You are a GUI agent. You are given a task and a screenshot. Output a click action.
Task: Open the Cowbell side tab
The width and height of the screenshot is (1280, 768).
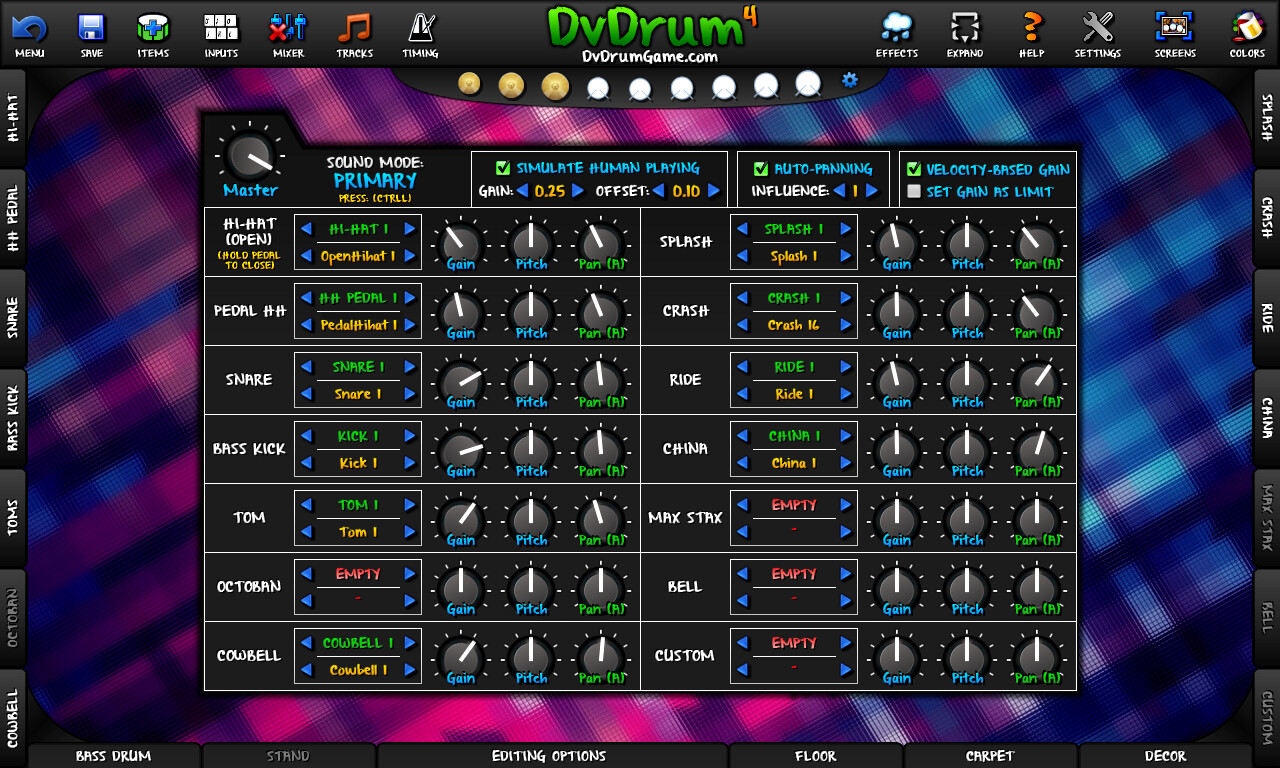point(13,718)
